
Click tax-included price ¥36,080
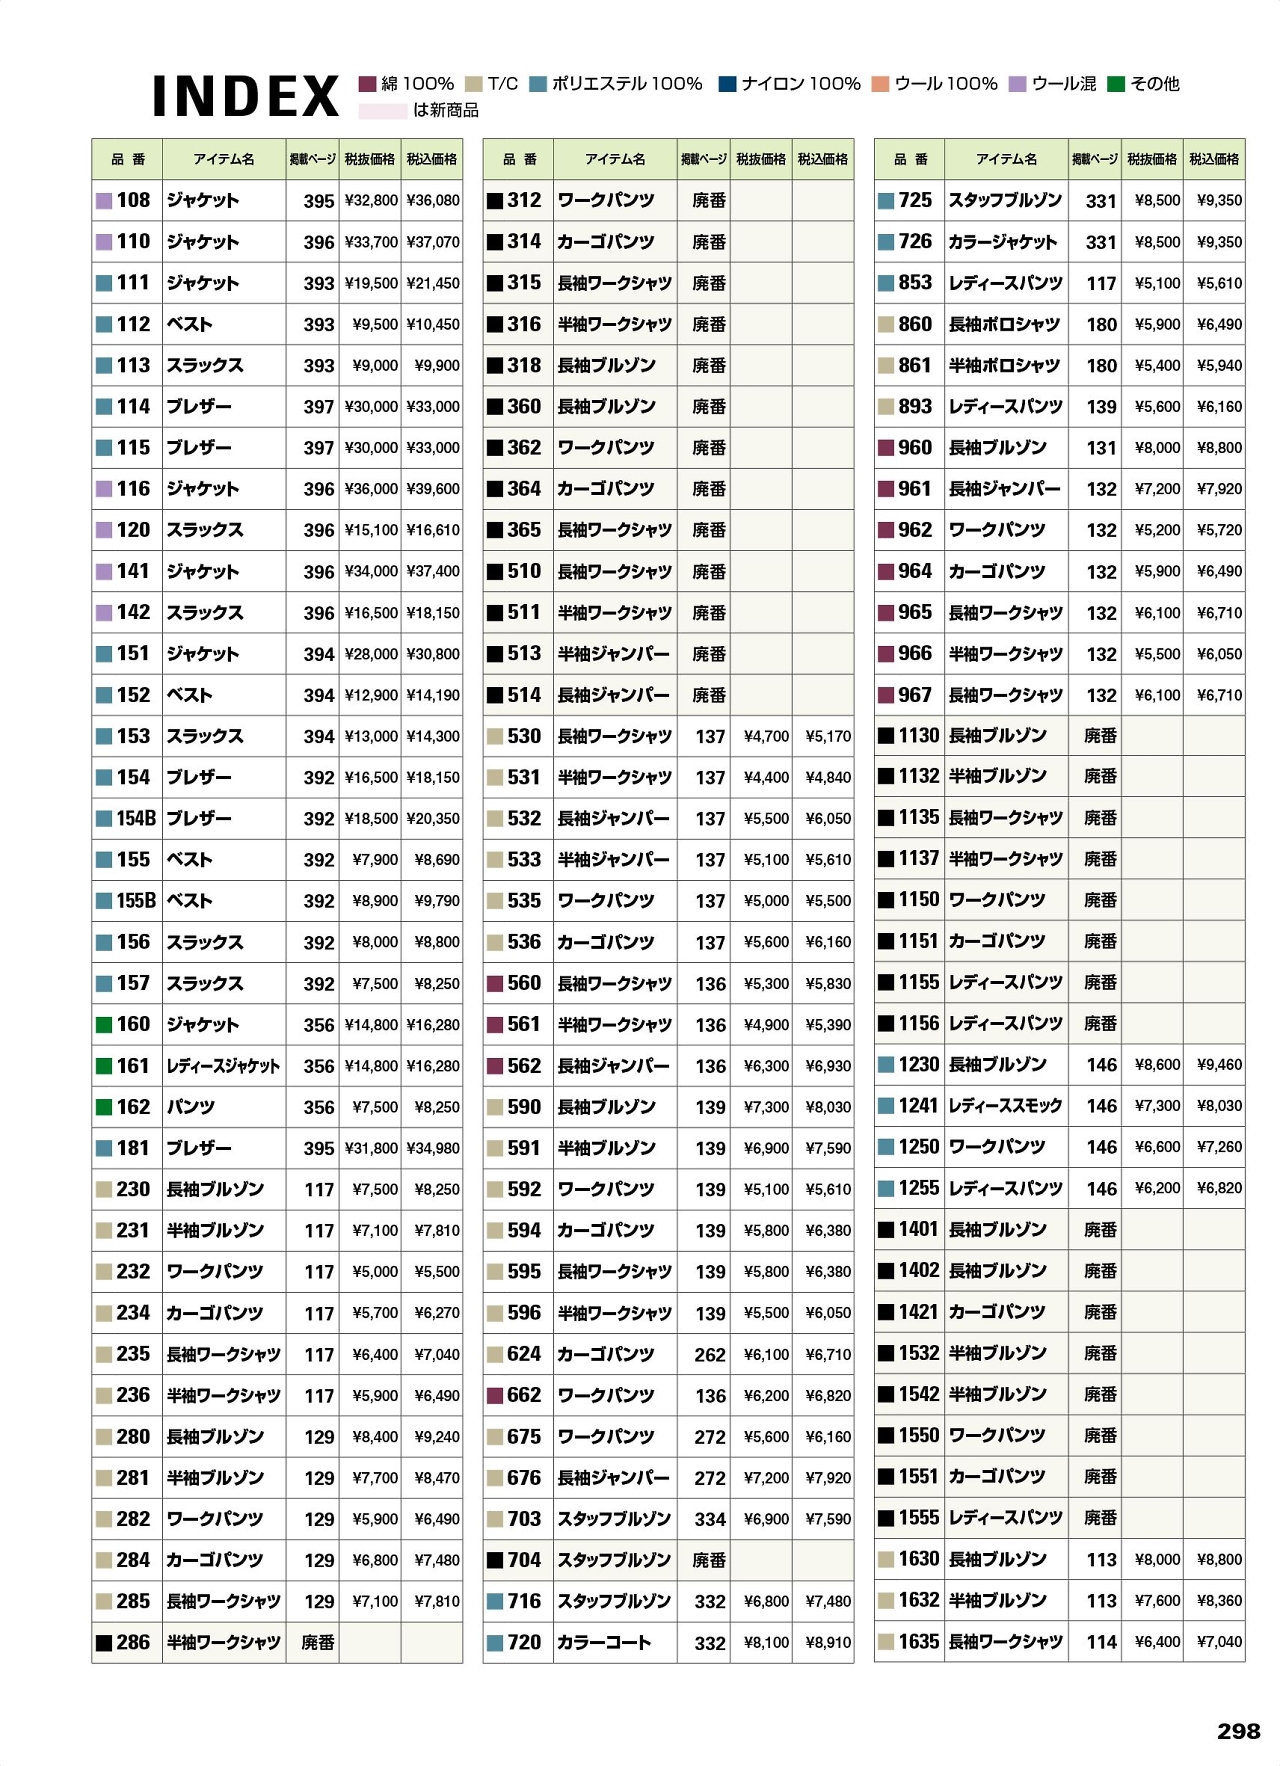[x=433, y=201]
